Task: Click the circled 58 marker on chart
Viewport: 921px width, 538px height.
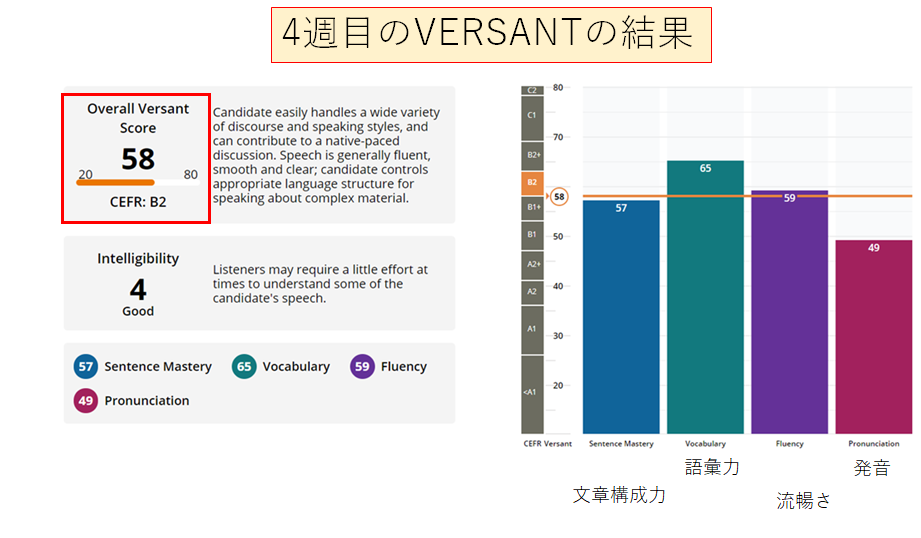Action: tap(559, 197)
